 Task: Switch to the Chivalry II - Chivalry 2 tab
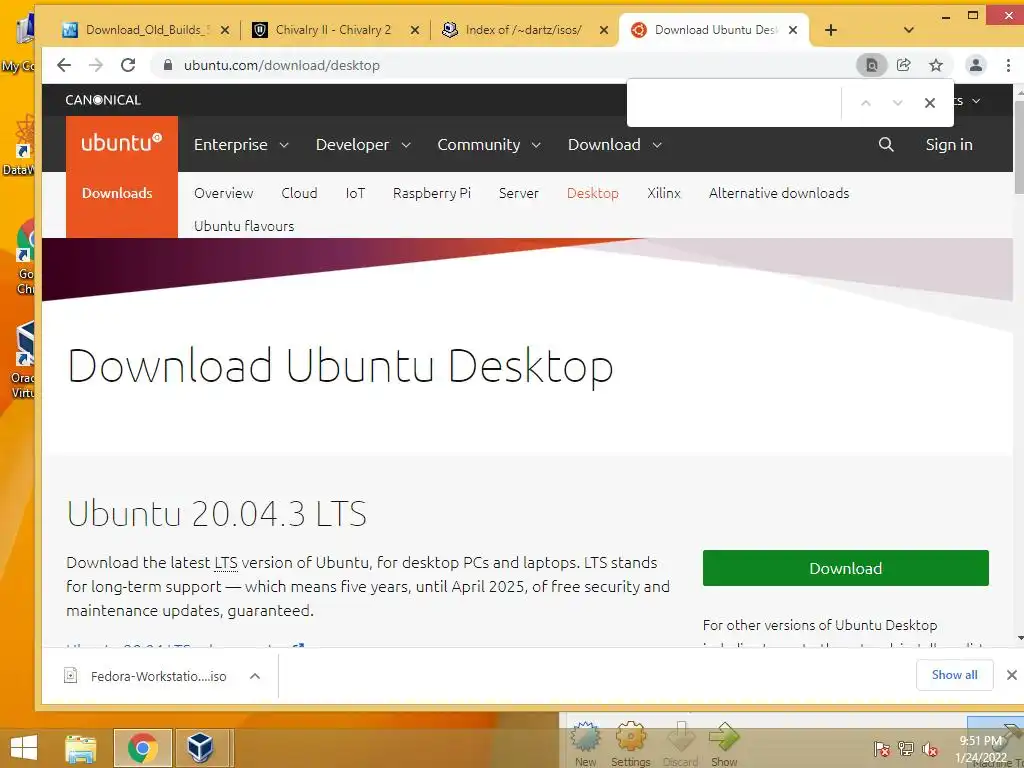click(x=333, y=30)
